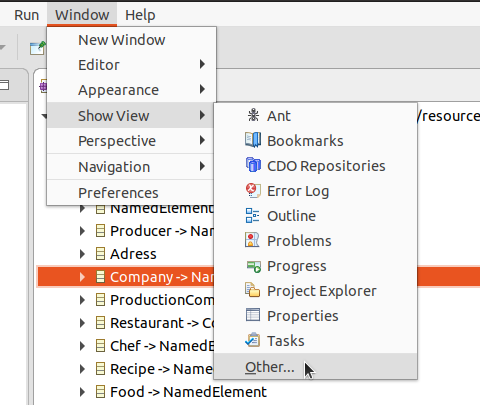Click the Bookmarks view icon
Image resolution: width=480 pixels, height=405 pixels.
[253, 140]
